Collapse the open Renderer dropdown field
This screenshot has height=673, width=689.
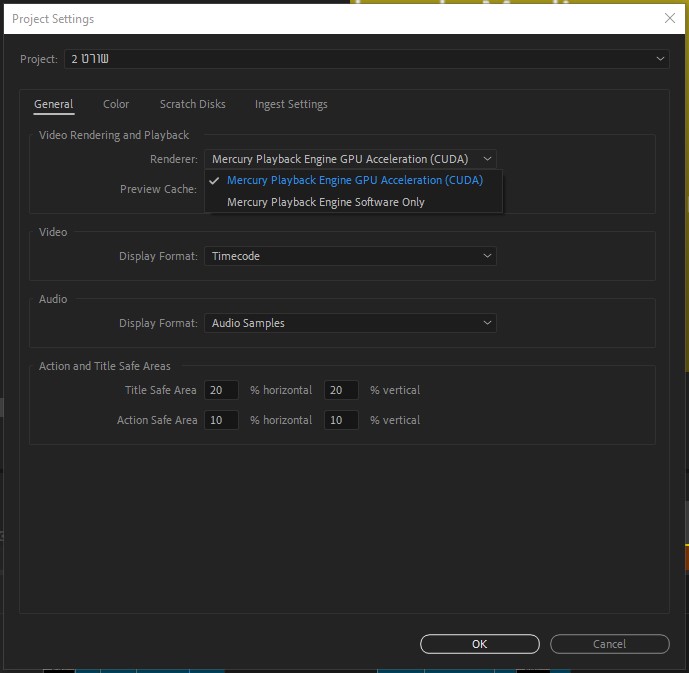(350, 159)
